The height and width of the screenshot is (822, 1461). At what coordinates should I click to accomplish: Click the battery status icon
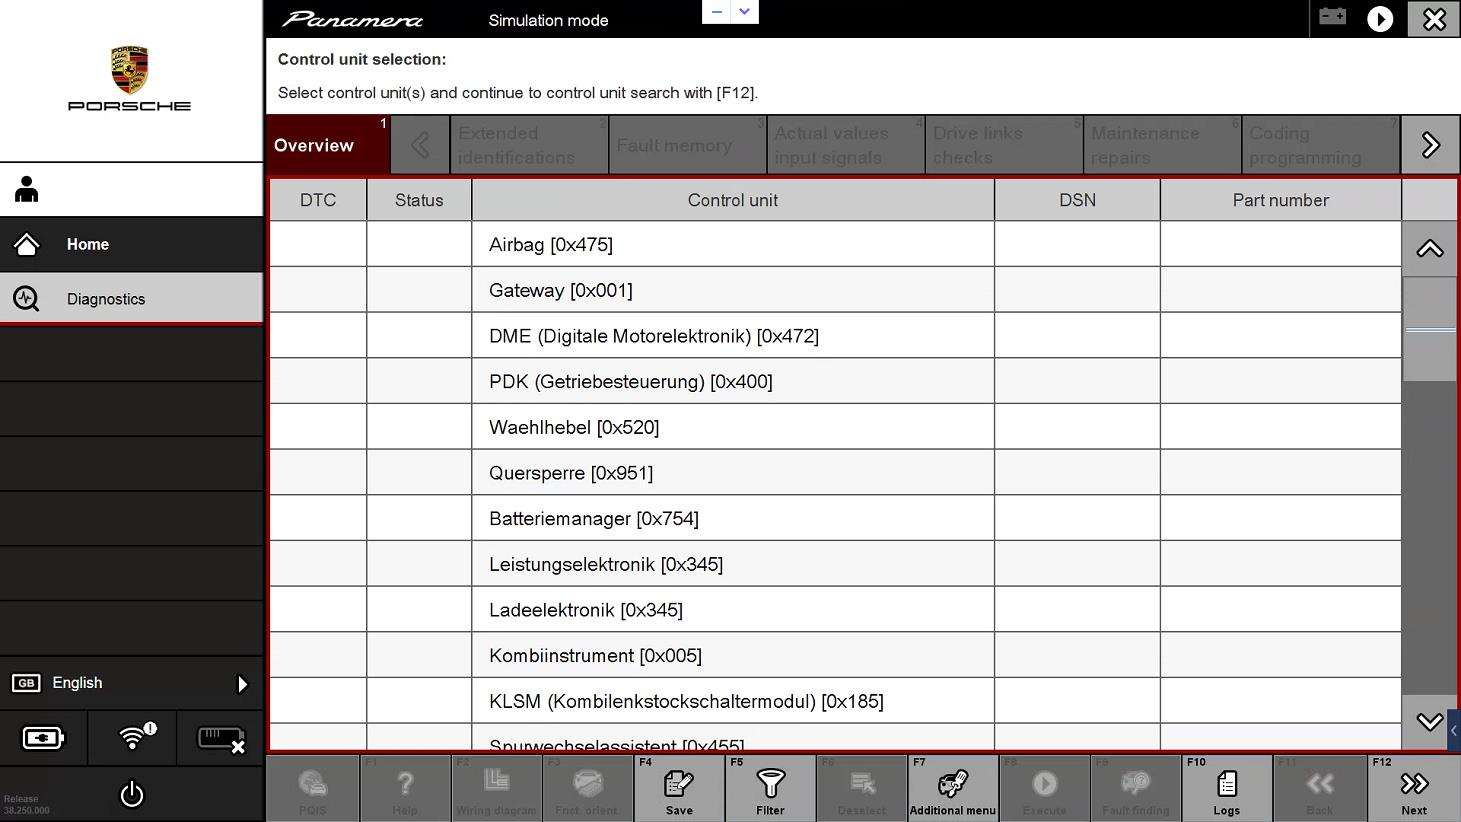tap(43, 738)
